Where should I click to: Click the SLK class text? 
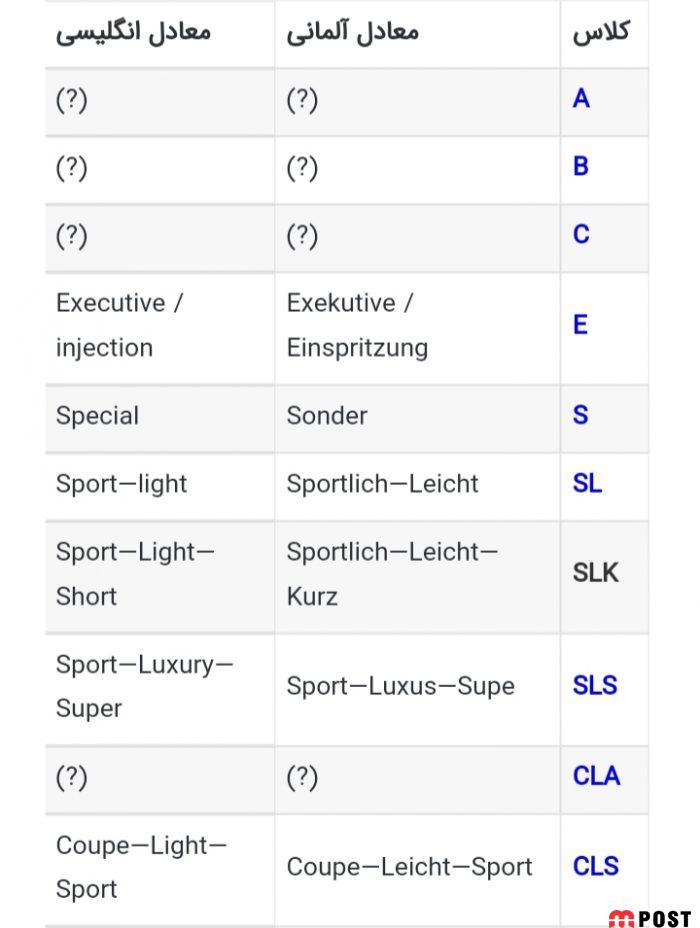pyautogui.click(x=596, y=573)
